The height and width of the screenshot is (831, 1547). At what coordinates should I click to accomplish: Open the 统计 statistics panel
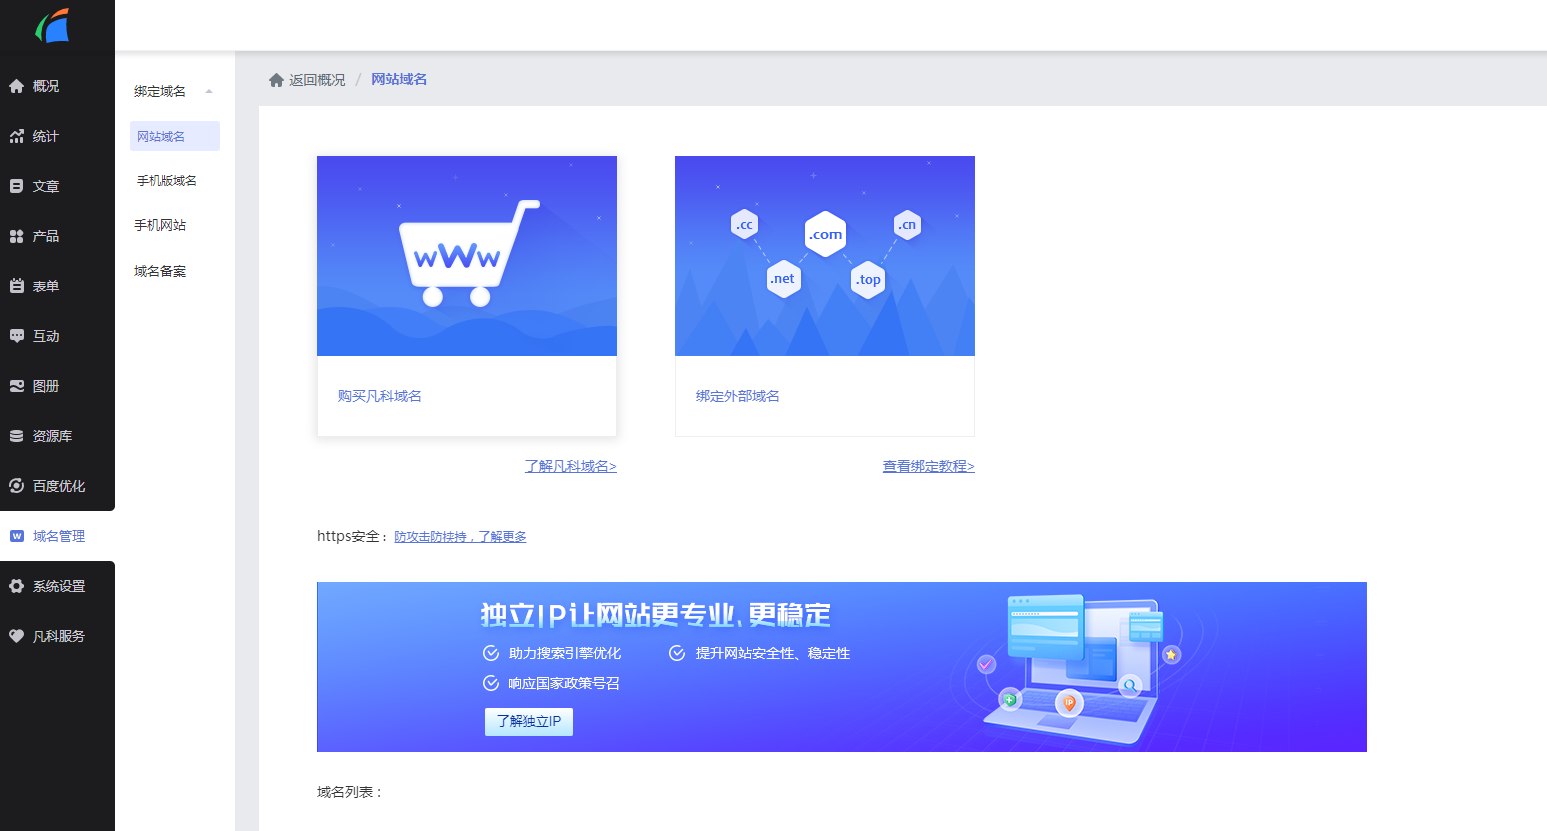click(40, 135)
